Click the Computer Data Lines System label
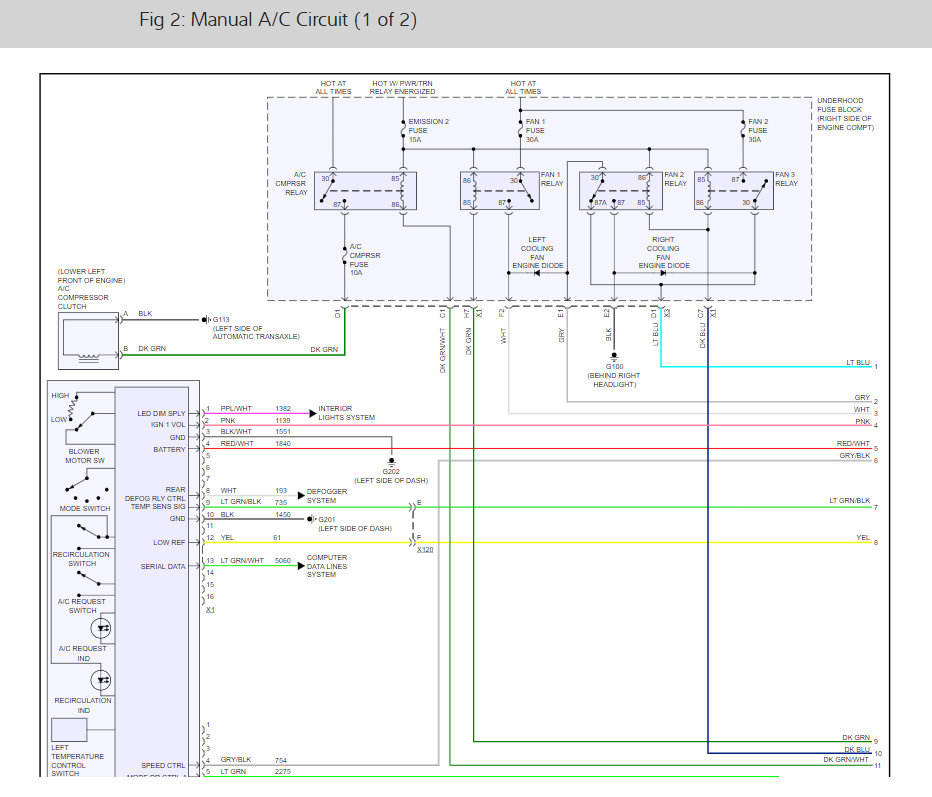Viewport: 932px width, 797px height. [328, 566]
